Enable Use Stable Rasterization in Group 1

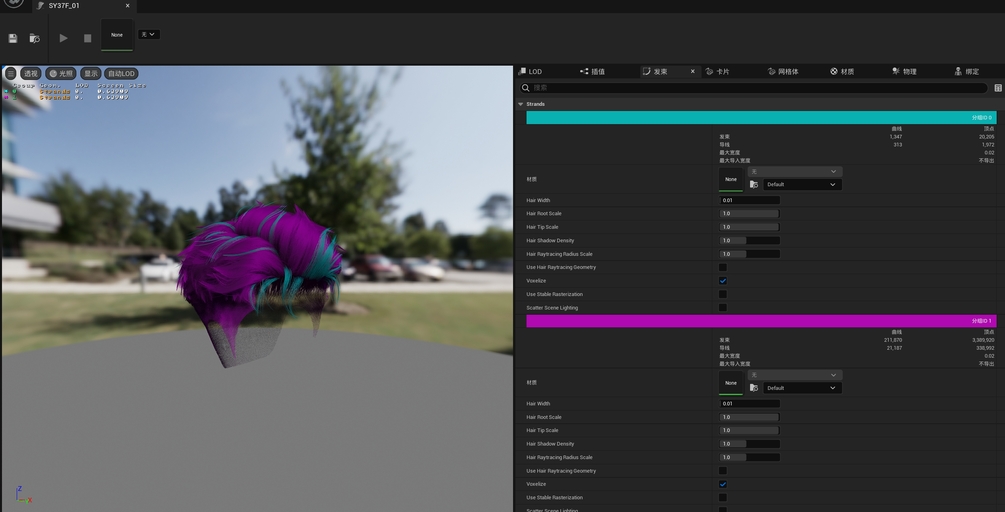click(723, 498)
